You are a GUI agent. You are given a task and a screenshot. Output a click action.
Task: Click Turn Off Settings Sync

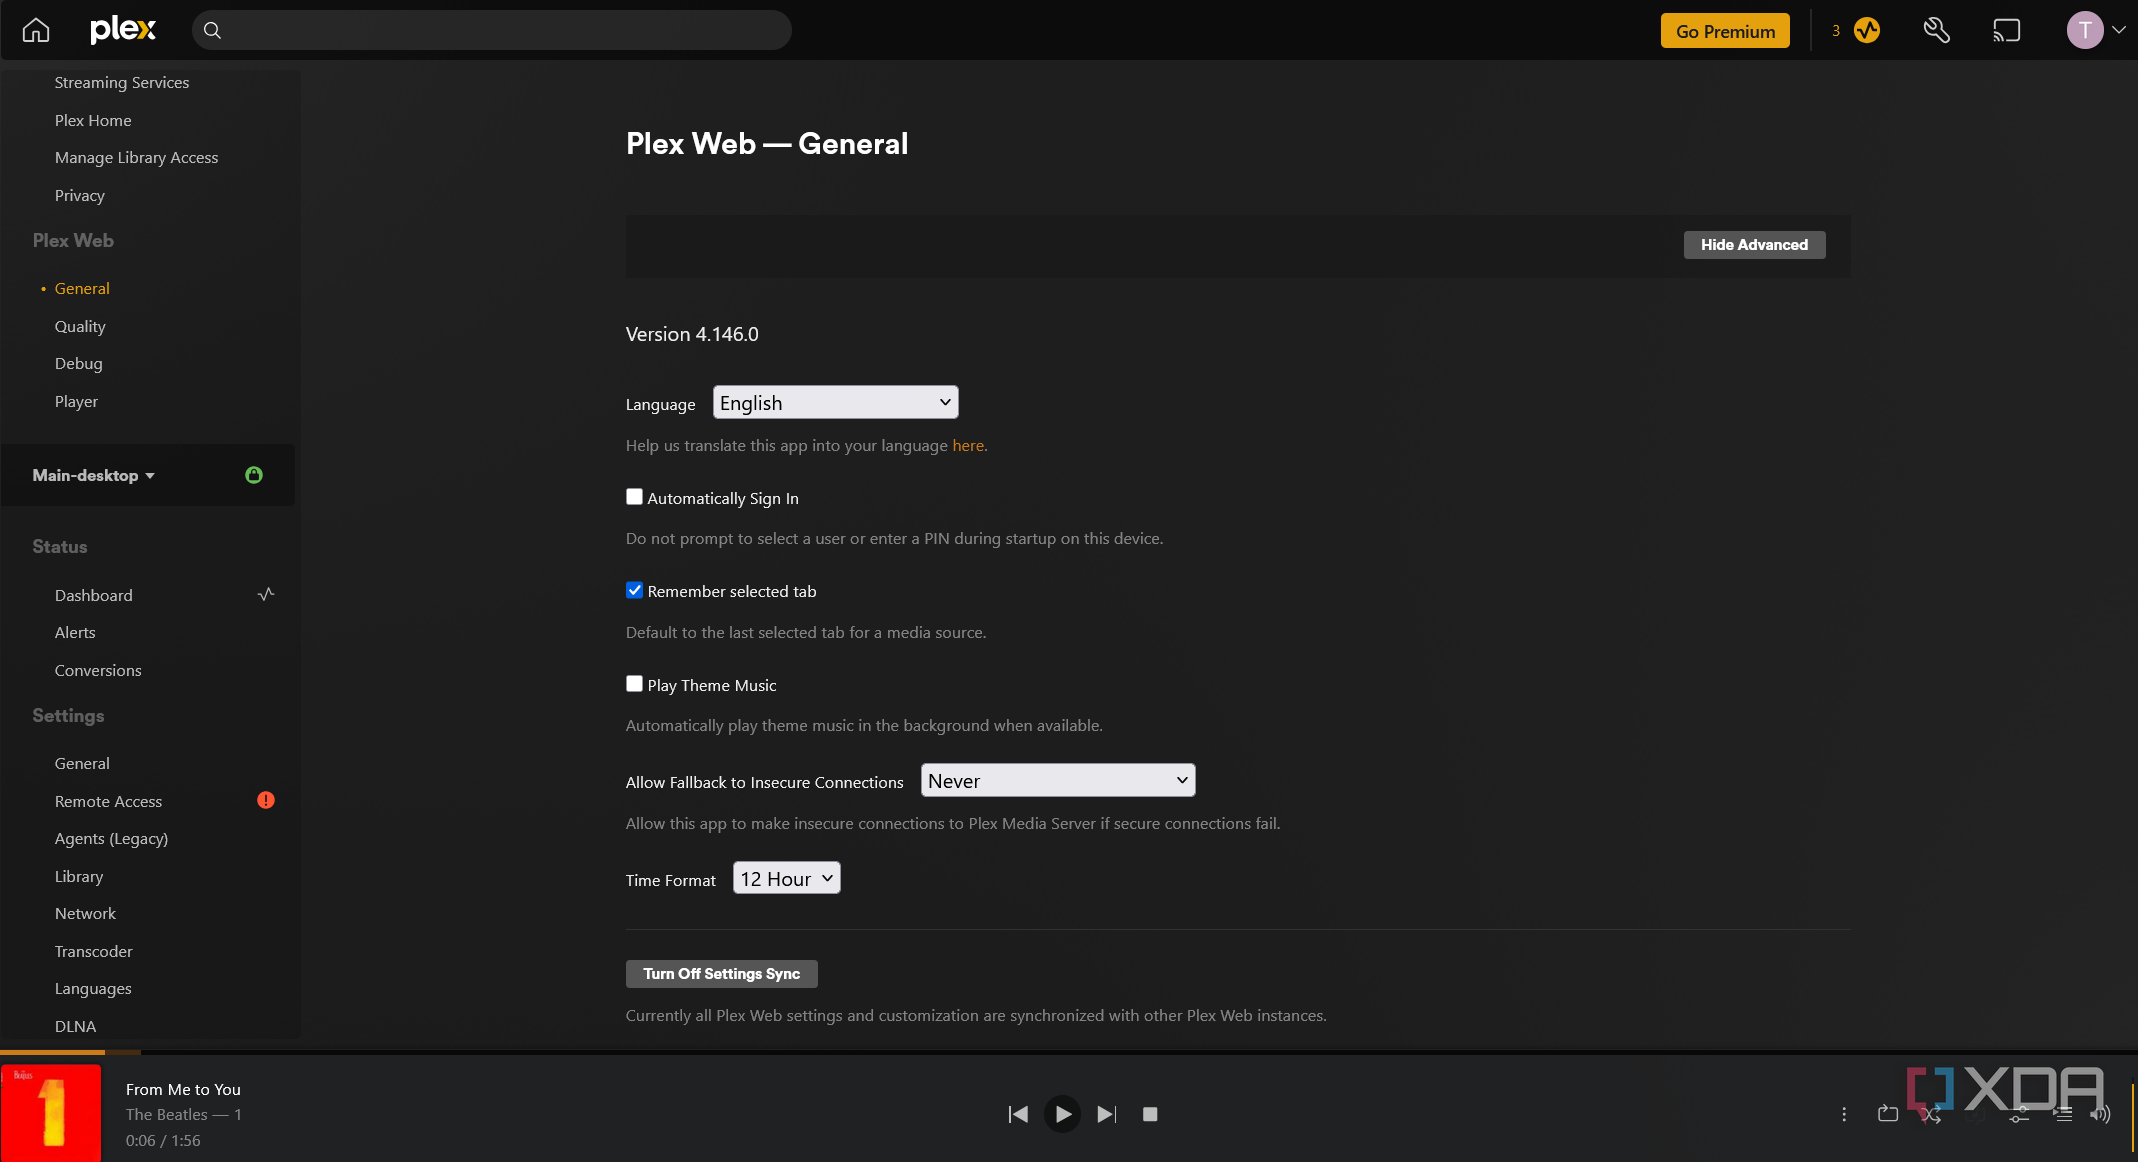click(x=721, y=974)
